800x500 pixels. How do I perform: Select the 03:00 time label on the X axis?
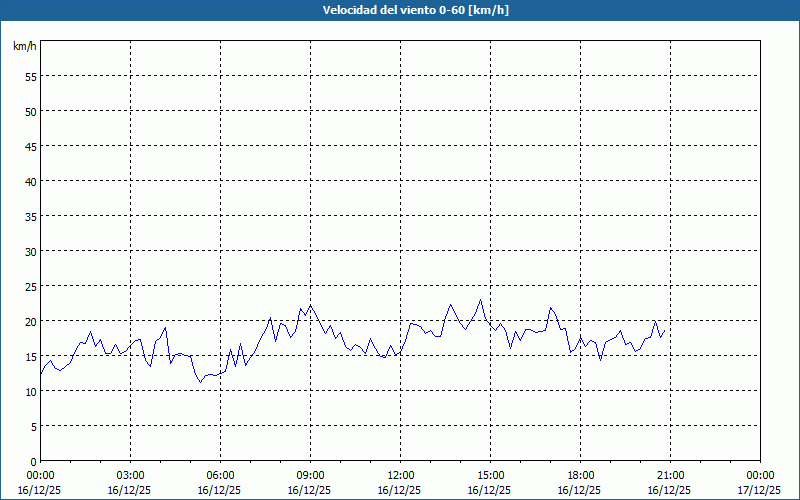(130, 475)
